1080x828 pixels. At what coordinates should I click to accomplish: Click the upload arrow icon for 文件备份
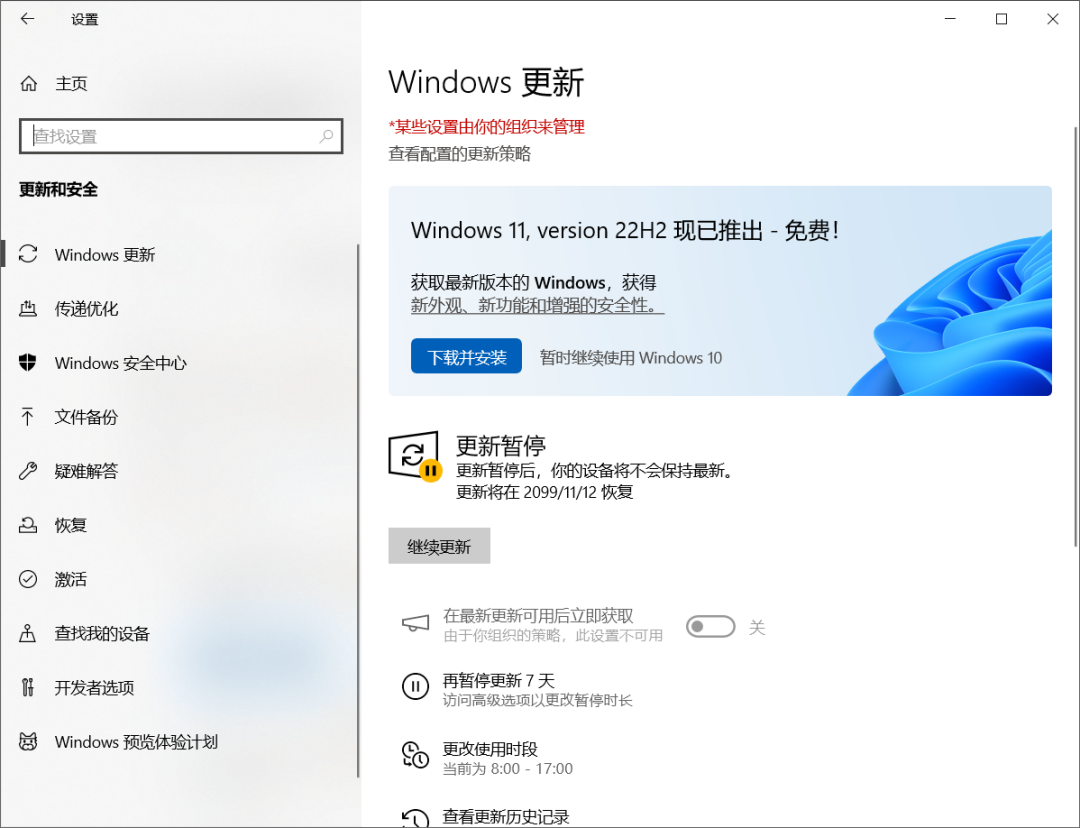(28, 416)
